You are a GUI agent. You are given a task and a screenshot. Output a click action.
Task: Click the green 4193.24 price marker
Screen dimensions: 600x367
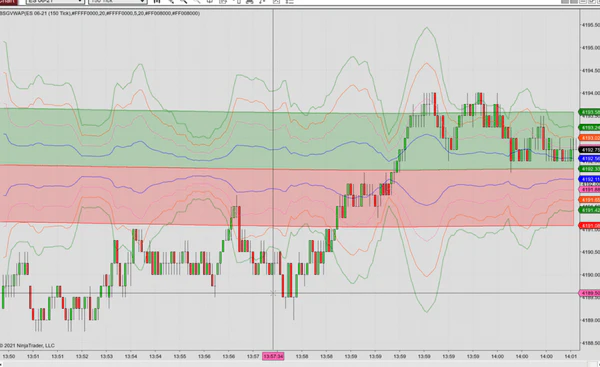click(589, 127)
